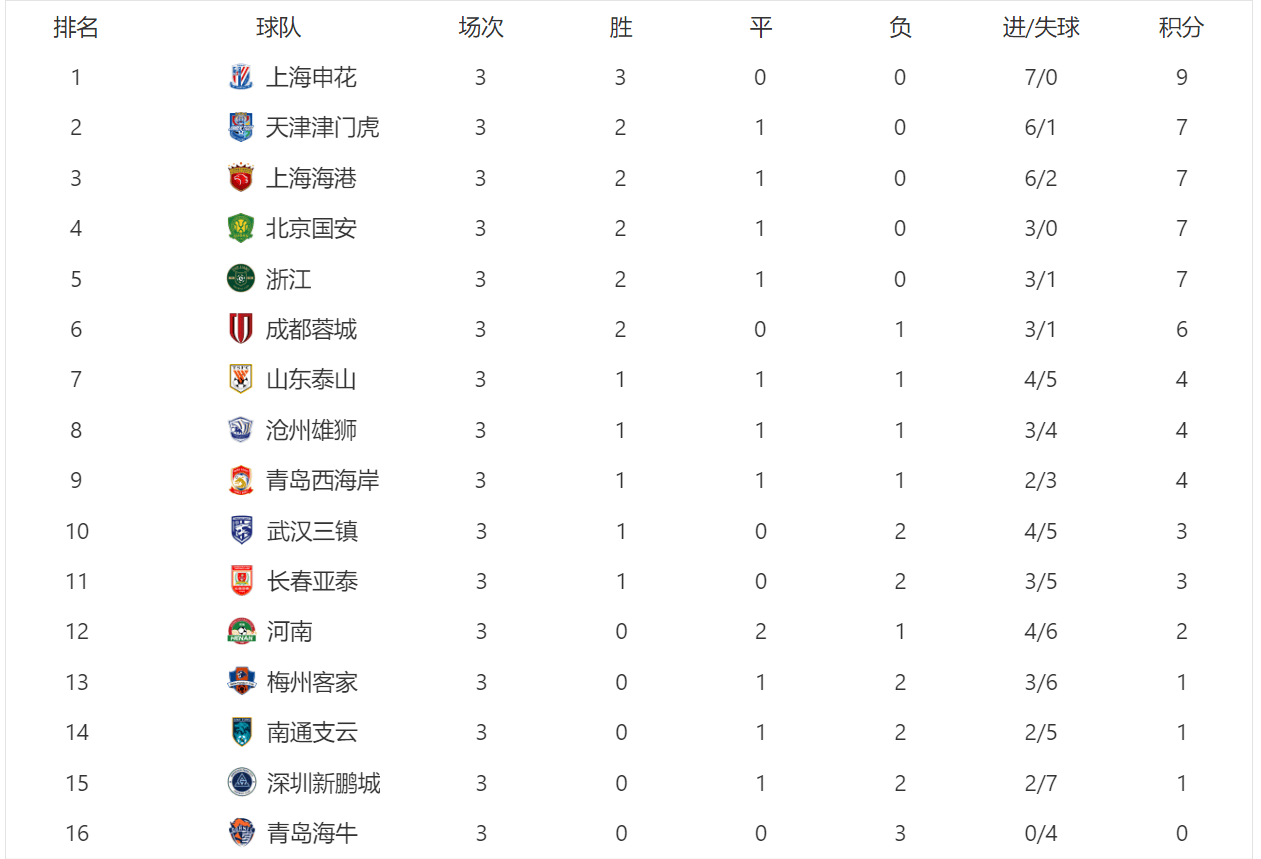Click the 深圳新鹏城 circular emblem
This screenshot has height=859, width=1261.
[241, 782]
